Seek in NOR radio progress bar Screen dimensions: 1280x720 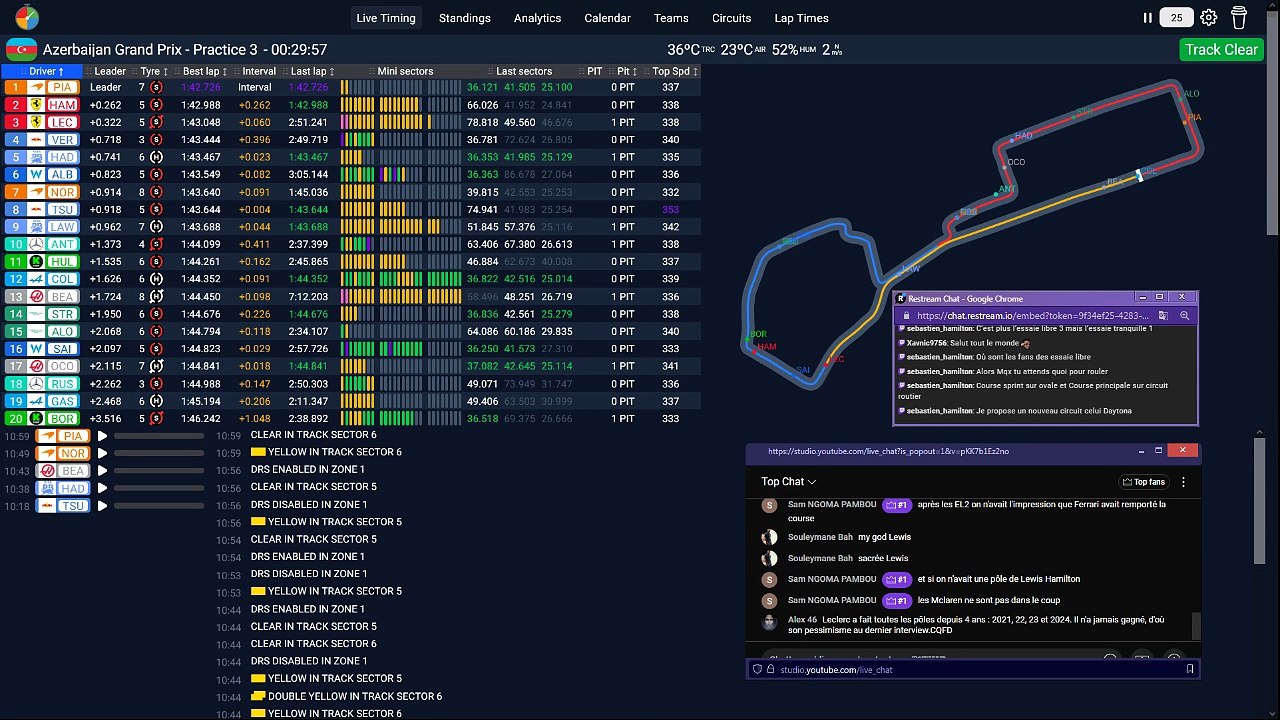point(158,453)
